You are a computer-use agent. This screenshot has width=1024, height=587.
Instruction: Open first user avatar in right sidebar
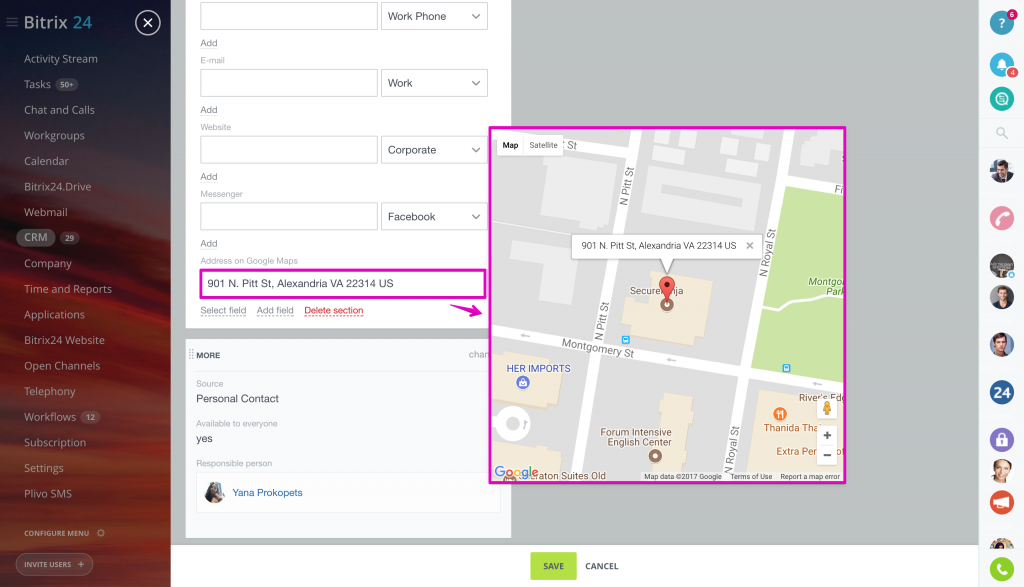pyautogui.click(x=1001, y=171)
